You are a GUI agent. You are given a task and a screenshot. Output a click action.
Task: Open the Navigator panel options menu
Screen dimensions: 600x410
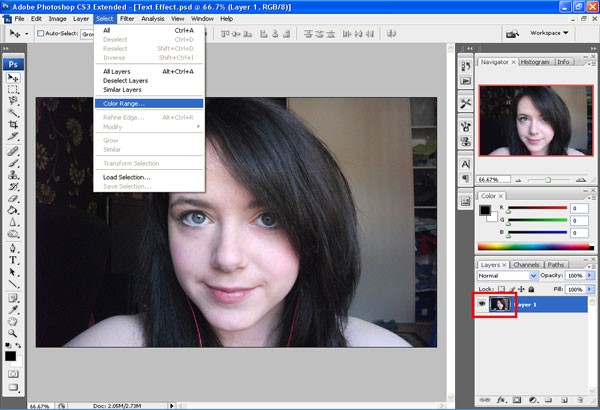pyautogui.click(x=590, y=64)
